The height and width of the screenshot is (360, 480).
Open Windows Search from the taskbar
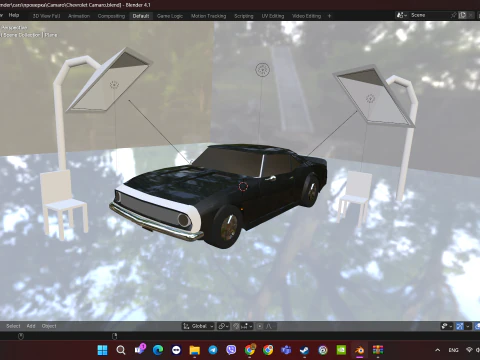[x=121, y=350]
